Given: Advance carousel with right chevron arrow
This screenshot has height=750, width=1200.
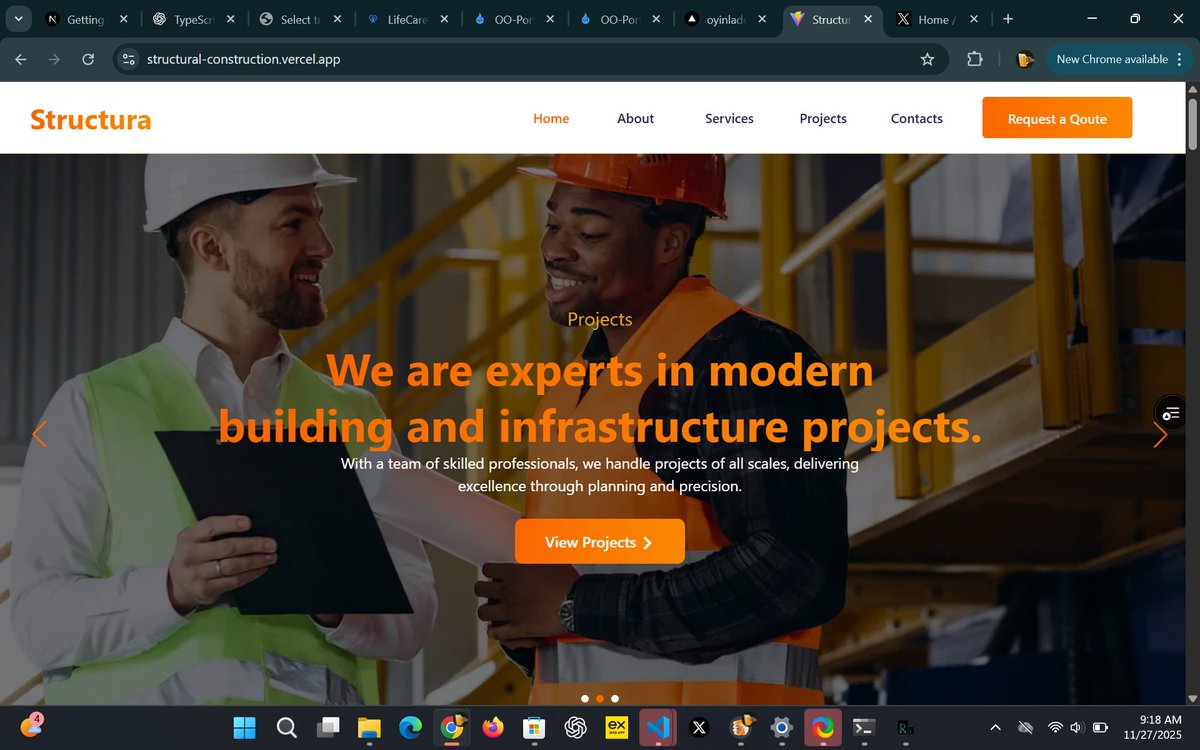Looking at the screenshot, I should click(1160, 434).
